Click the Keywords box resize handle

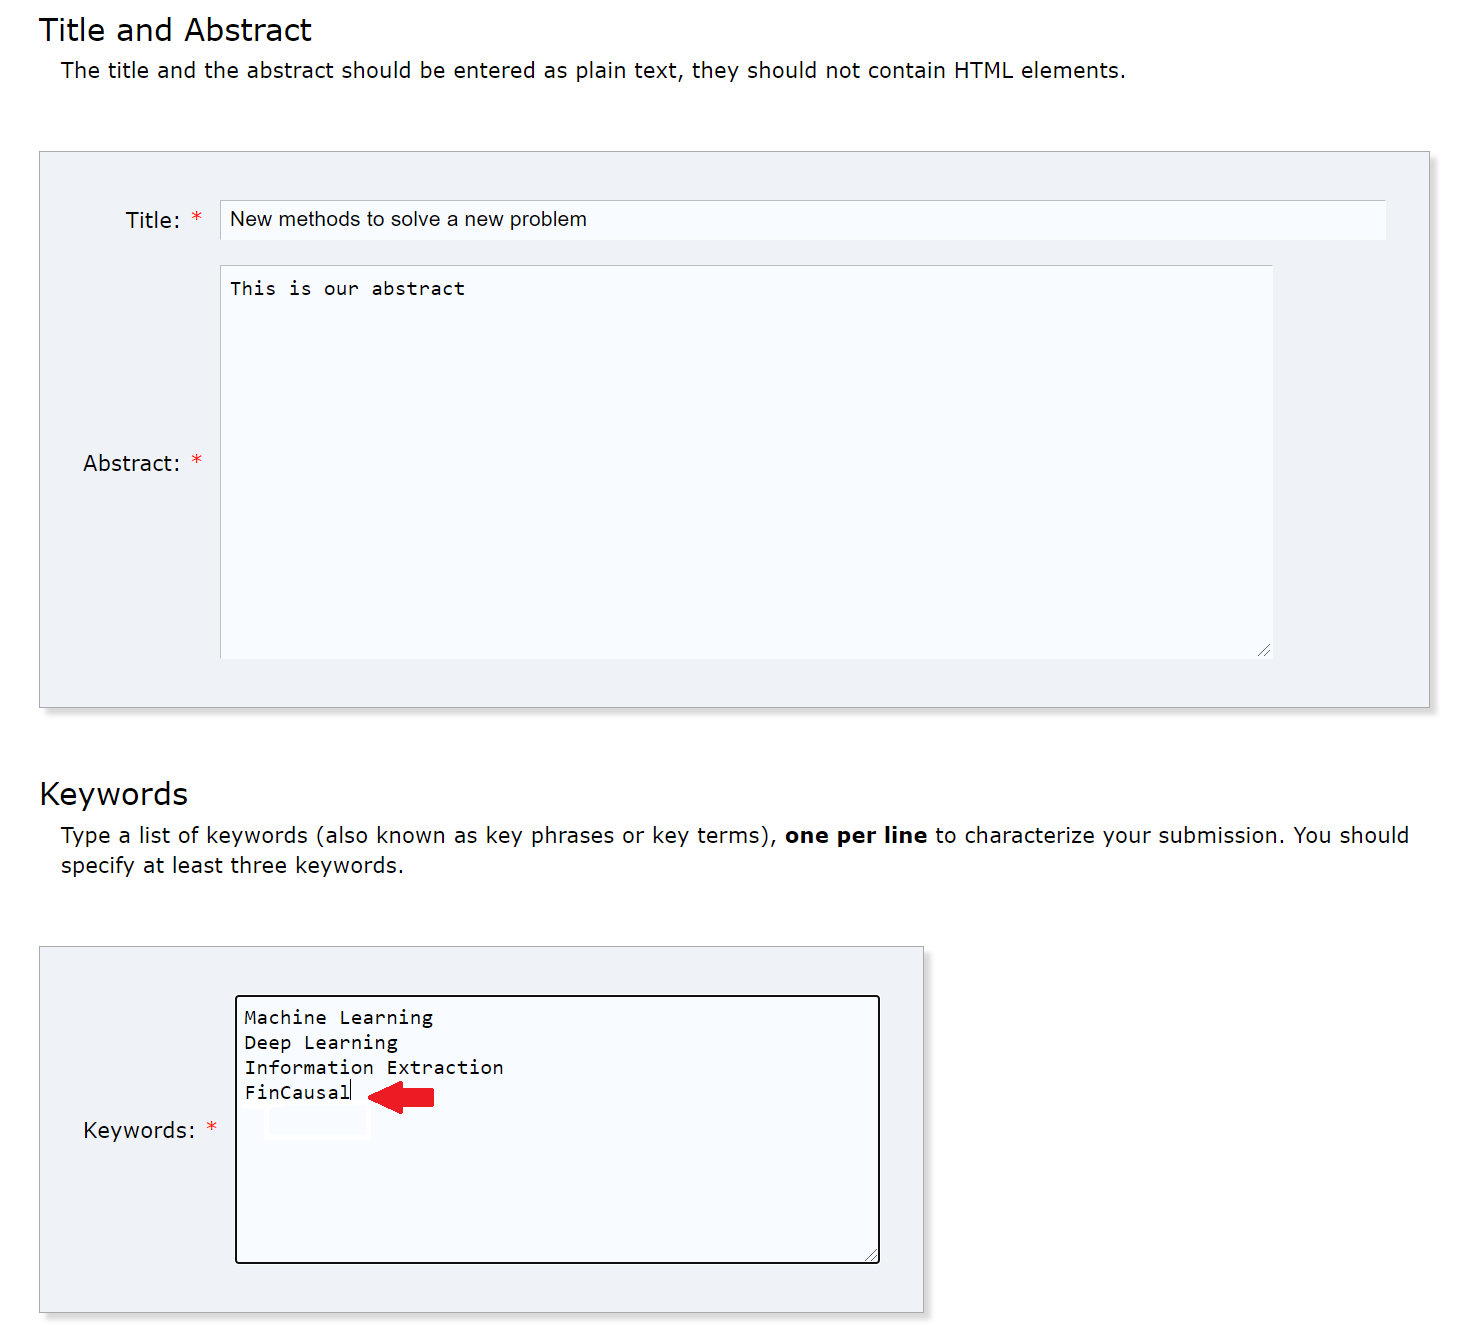click(871, 1255)
